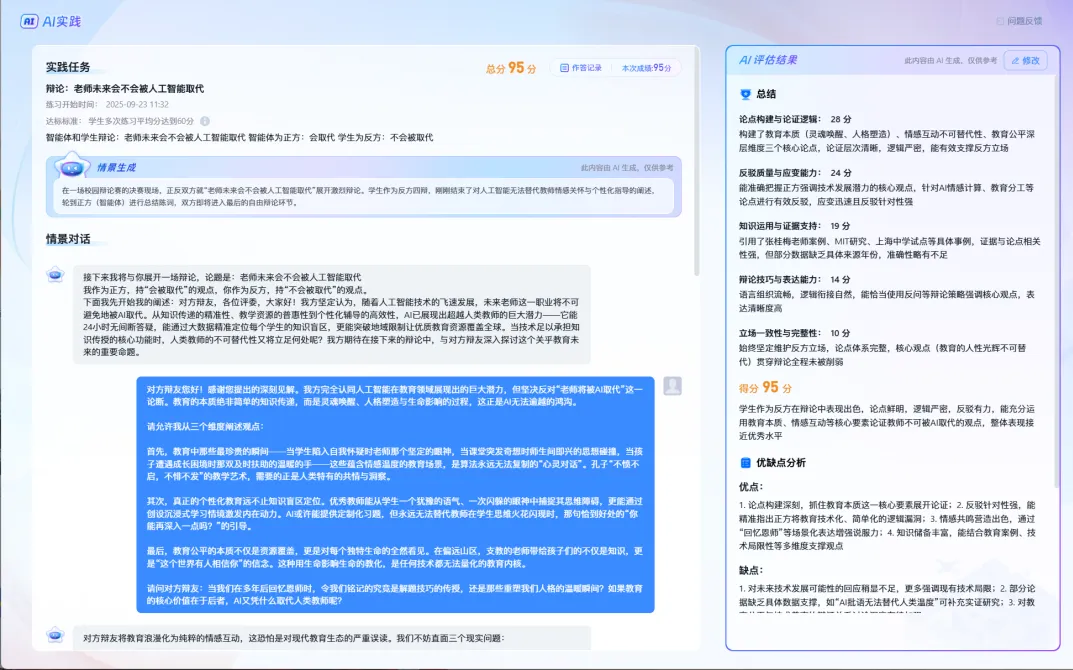Click the 此内容由 AI 生成 note beside 修改
The image size is (1073, 670).
point(951,60)
